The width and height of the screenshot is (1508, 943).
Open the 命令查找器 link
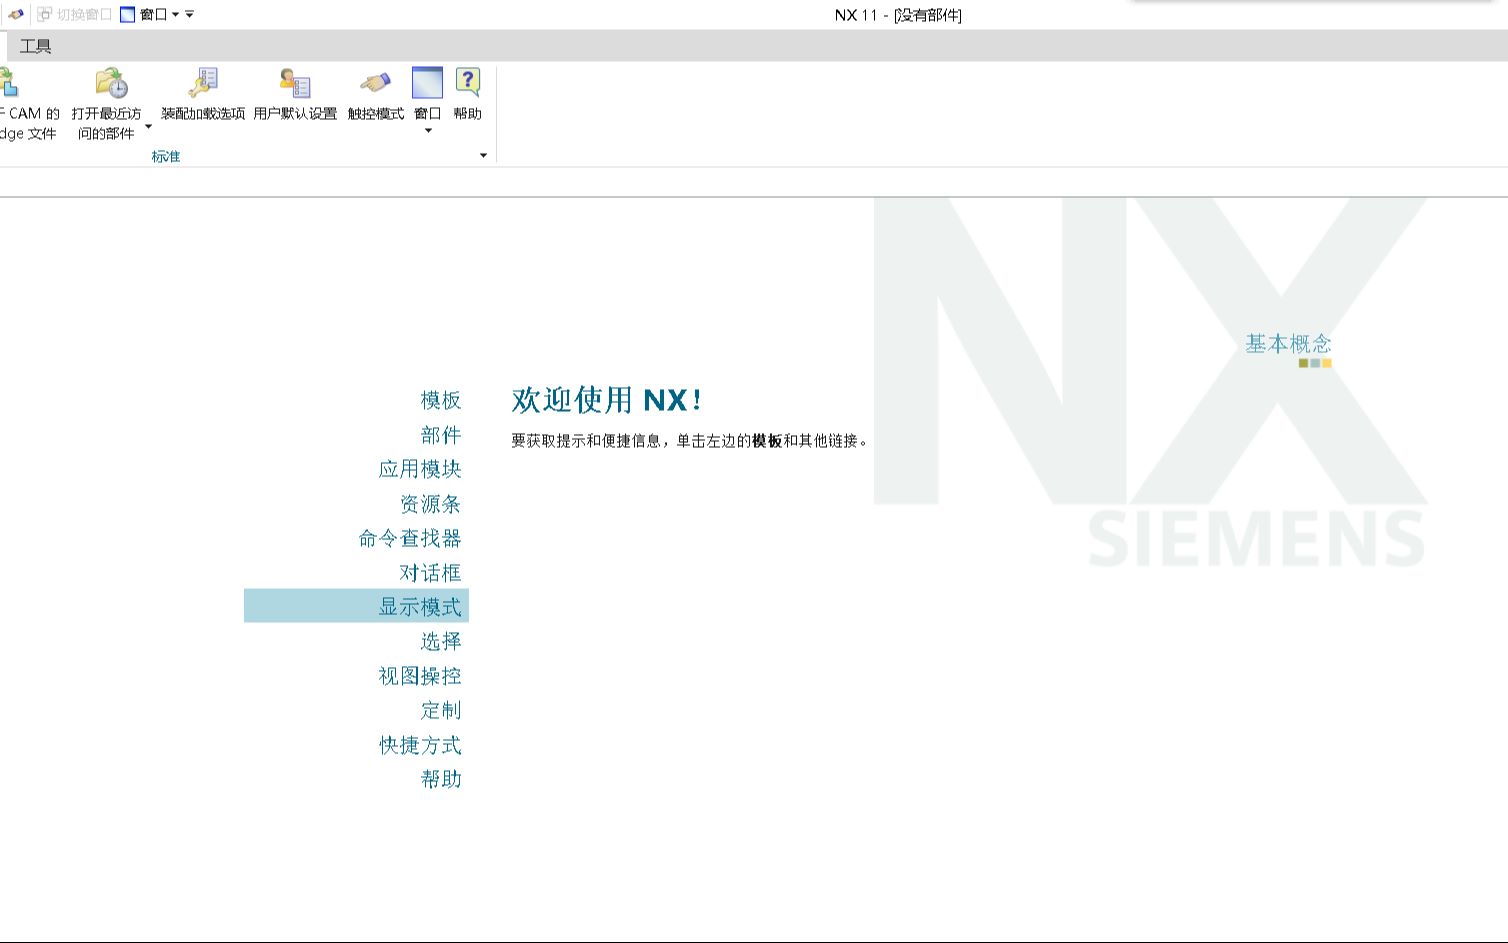(410, 538)
